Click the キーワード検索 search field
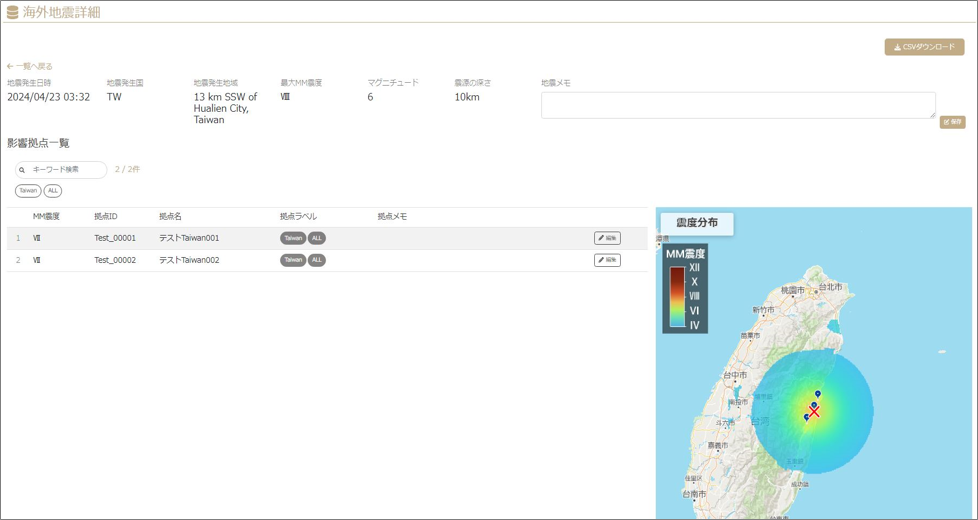978x520 pixels. point(61,170)
